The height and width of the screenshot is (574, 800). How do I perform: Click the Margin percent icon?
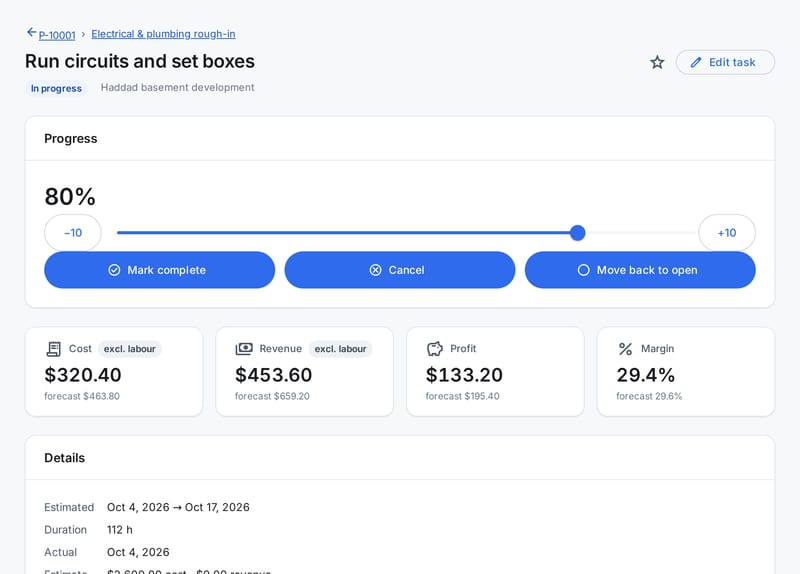pyautogui.click(x=626, y=349)
